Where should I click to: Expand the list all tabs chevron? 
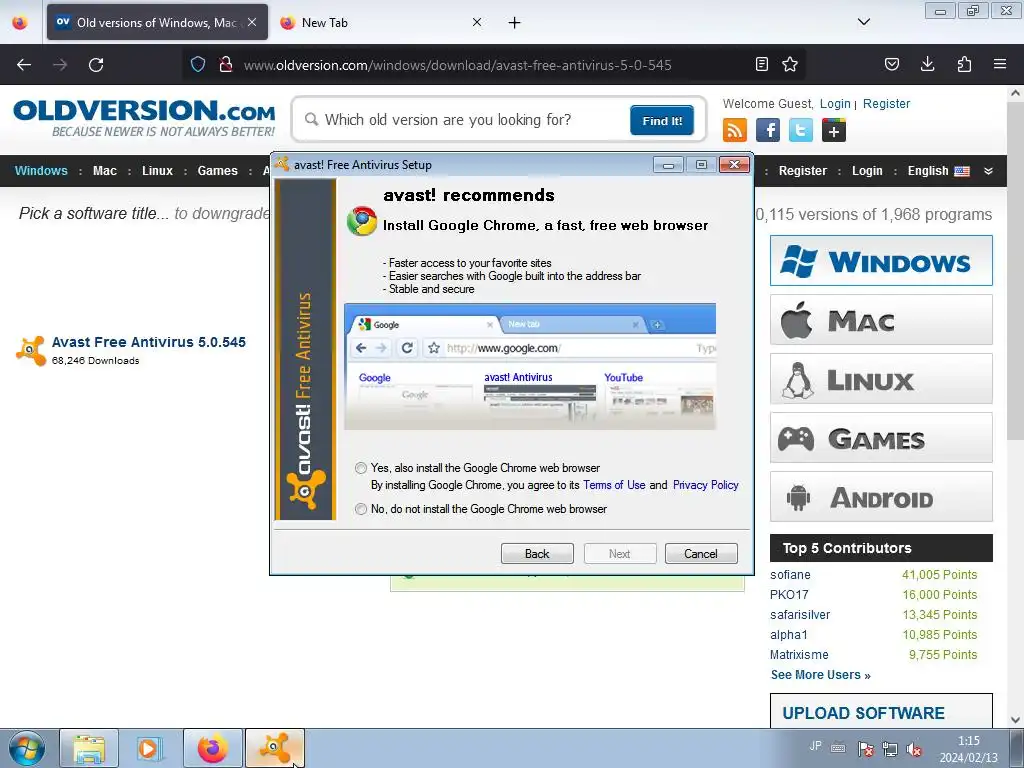pos(863,22)
